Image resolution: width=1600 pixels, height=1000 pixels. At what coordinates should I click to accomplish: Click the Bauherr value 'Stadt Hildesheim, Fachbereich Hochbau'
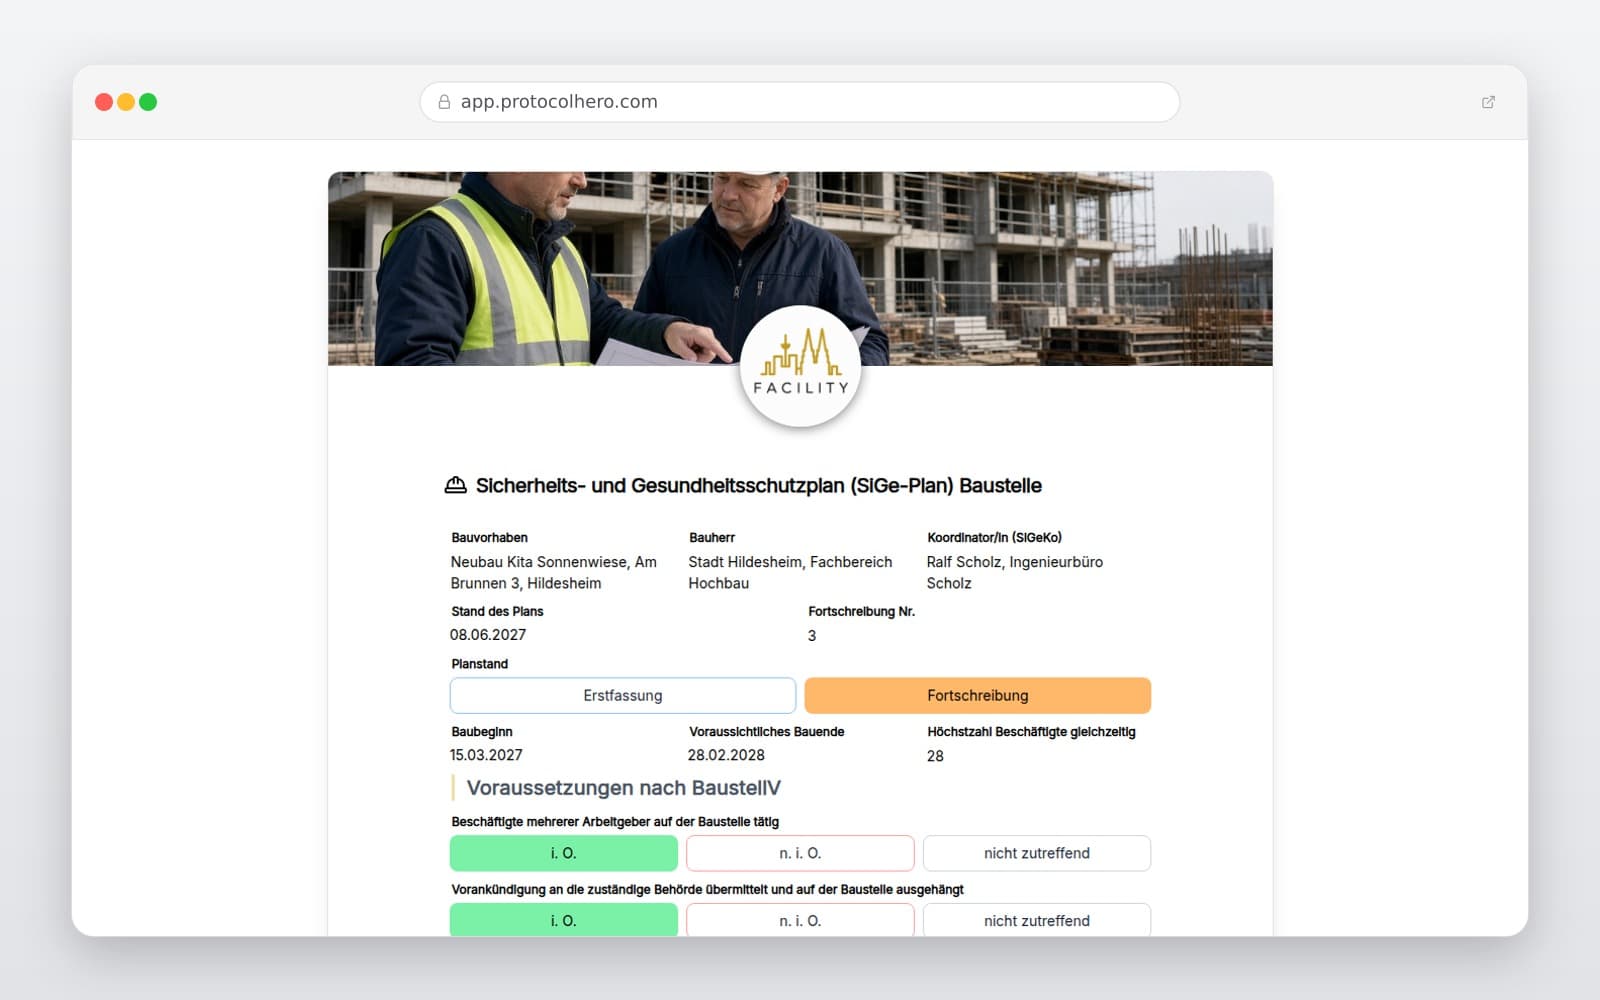[790, 572]
